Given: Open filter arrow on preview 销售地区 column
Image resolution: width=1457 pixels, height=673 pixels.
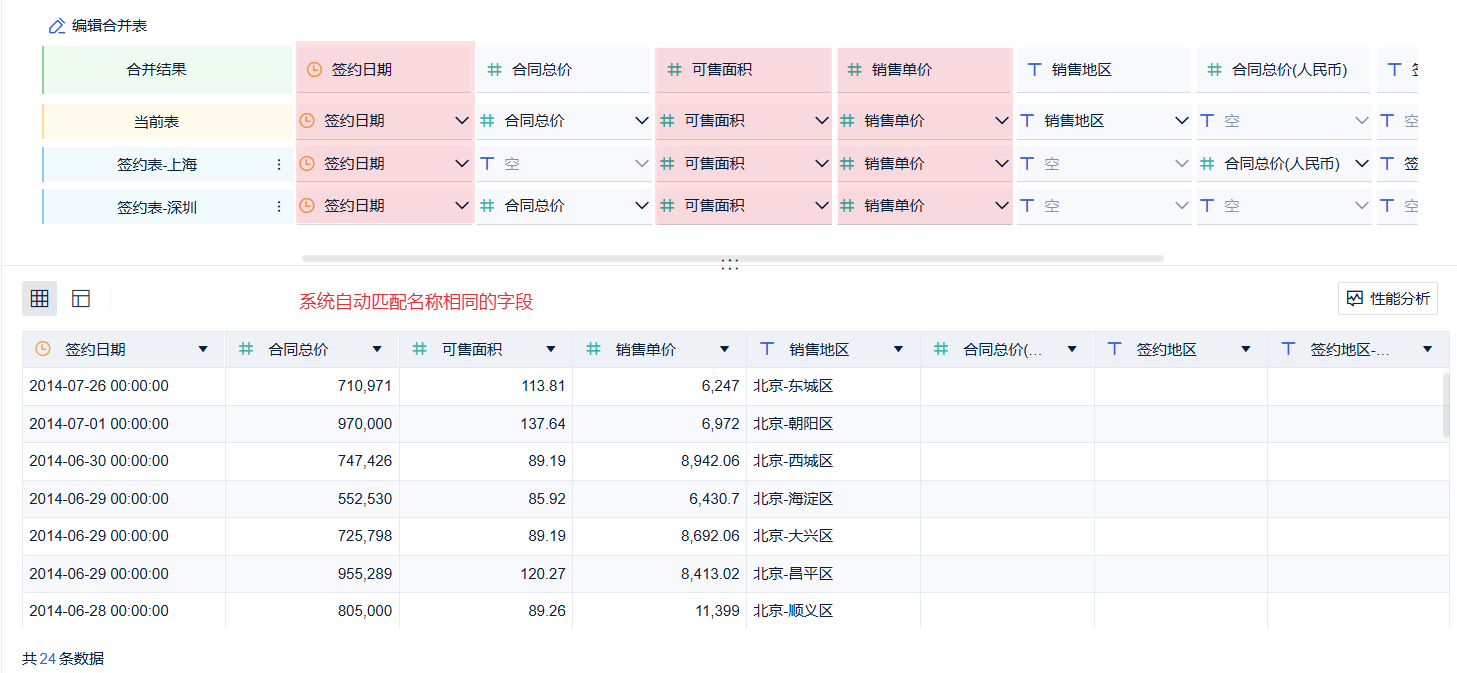Looking at the screenshot, I should [898, 350].
